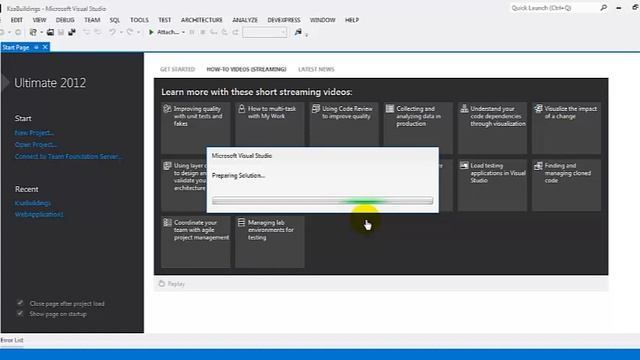Viewport: 640px width, 360px height.
Task: Open the HELP menu
Action: (x=352, y=20)
